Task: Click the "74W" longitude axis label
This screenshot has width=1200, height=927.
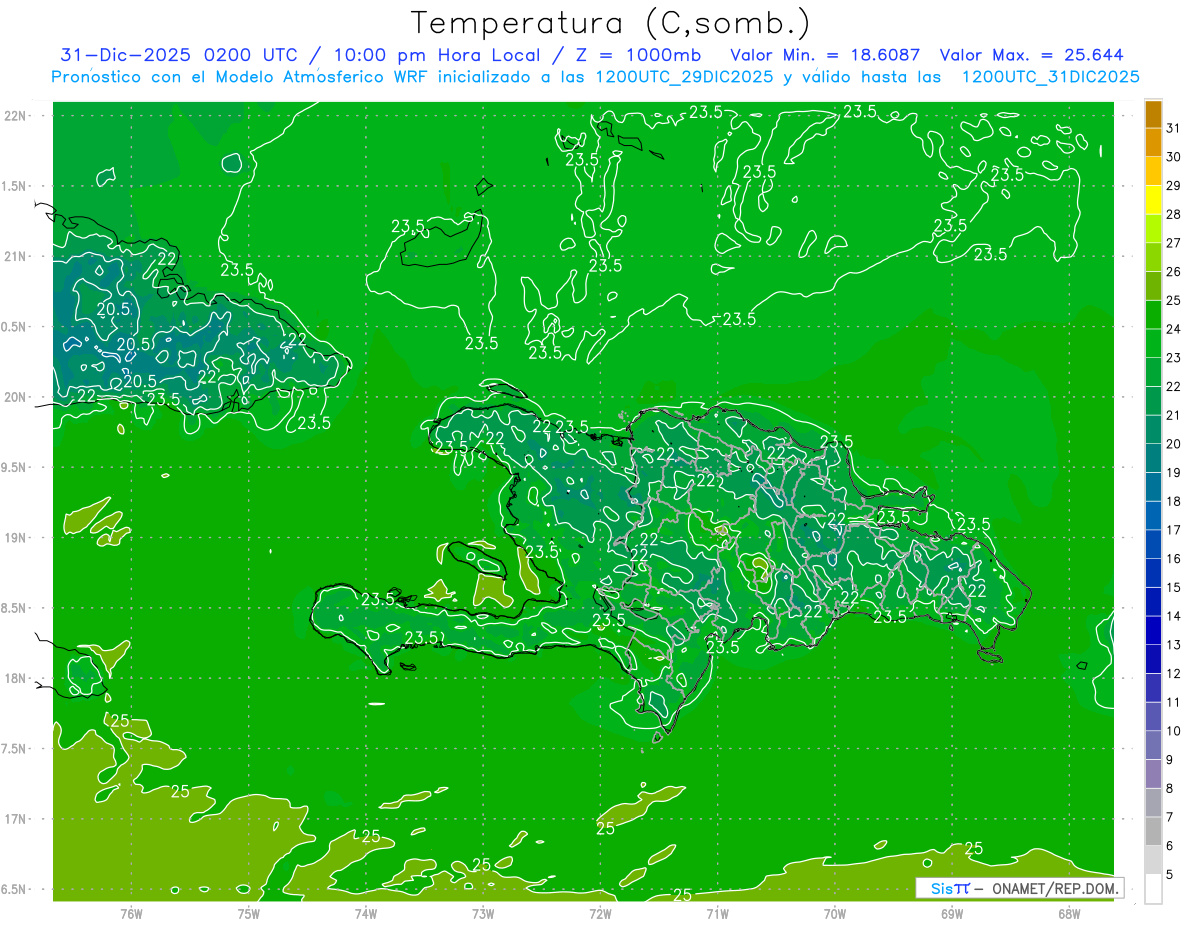Action: click(366, 913)
